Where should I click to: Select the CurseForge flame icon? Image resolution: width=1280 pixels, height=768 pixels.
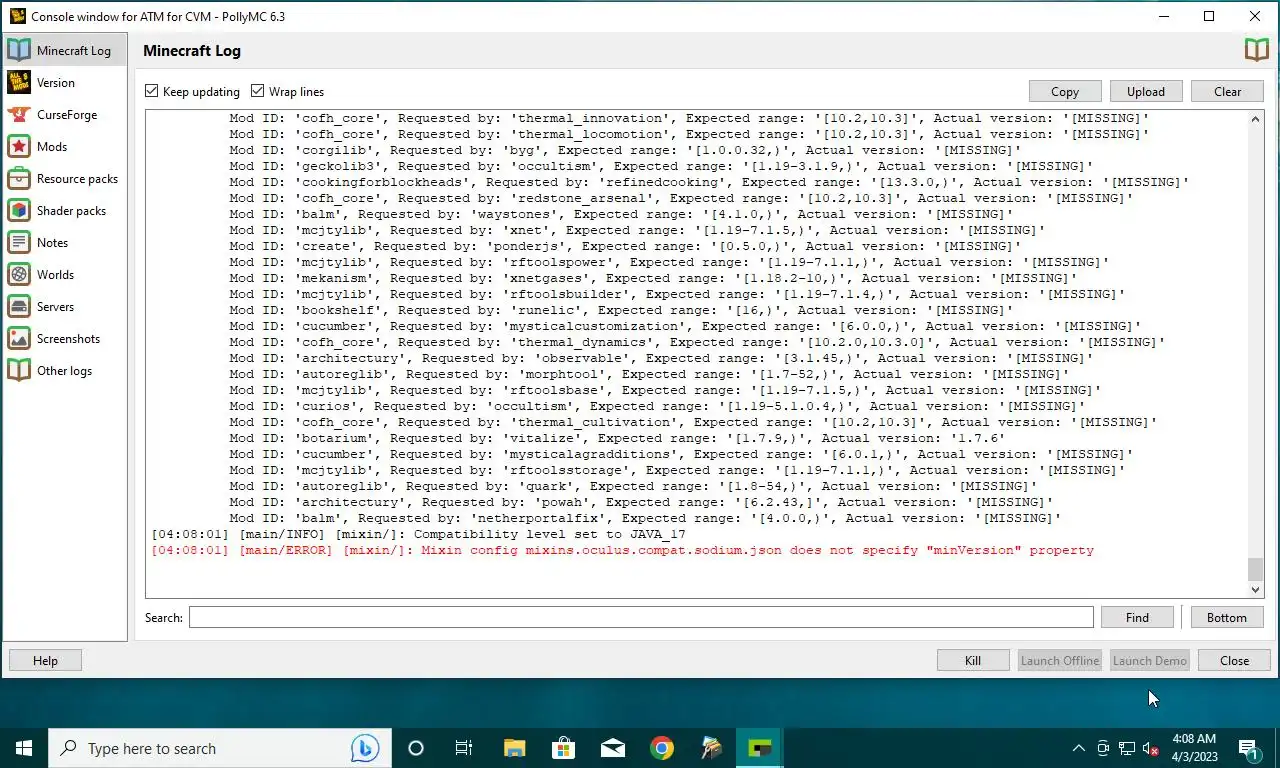point(19,115)
